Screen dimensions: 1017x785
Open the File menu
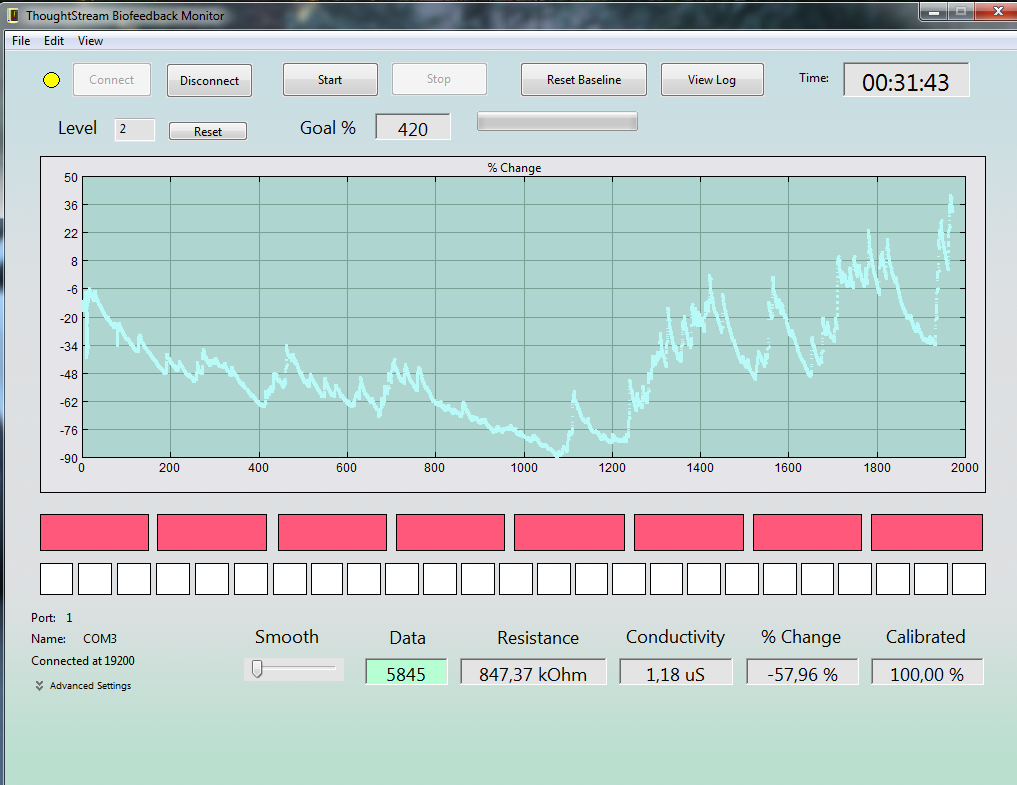coord(21,41)
